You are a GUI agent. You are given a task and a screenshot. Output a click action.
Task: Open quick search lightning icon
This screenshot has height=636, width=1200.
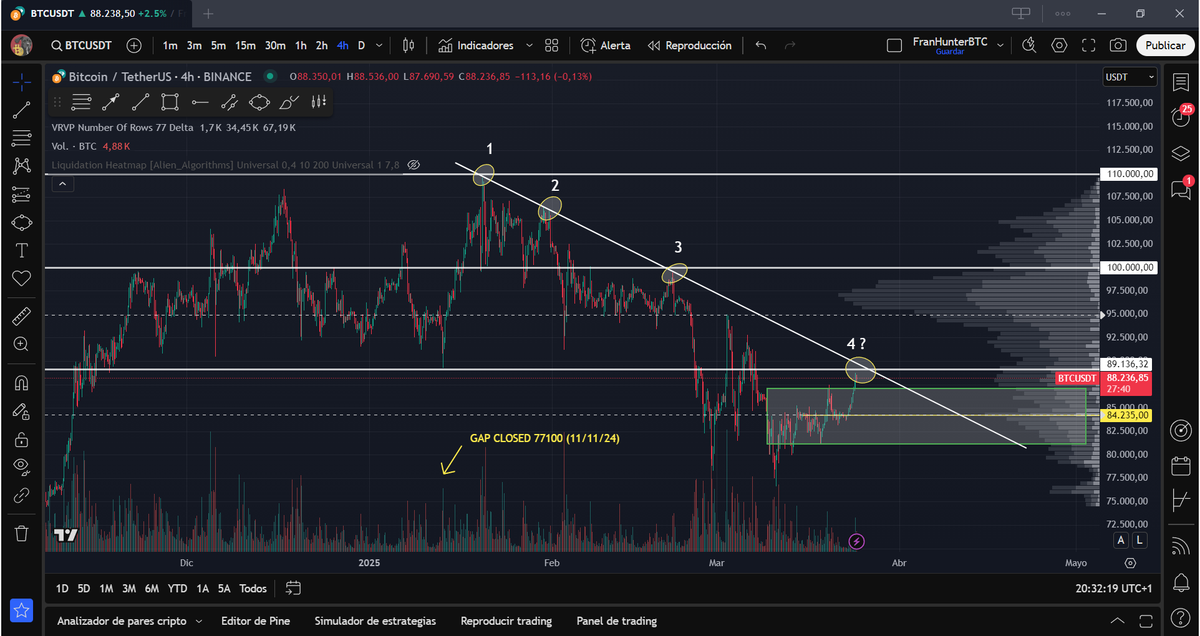[1030, 45]
